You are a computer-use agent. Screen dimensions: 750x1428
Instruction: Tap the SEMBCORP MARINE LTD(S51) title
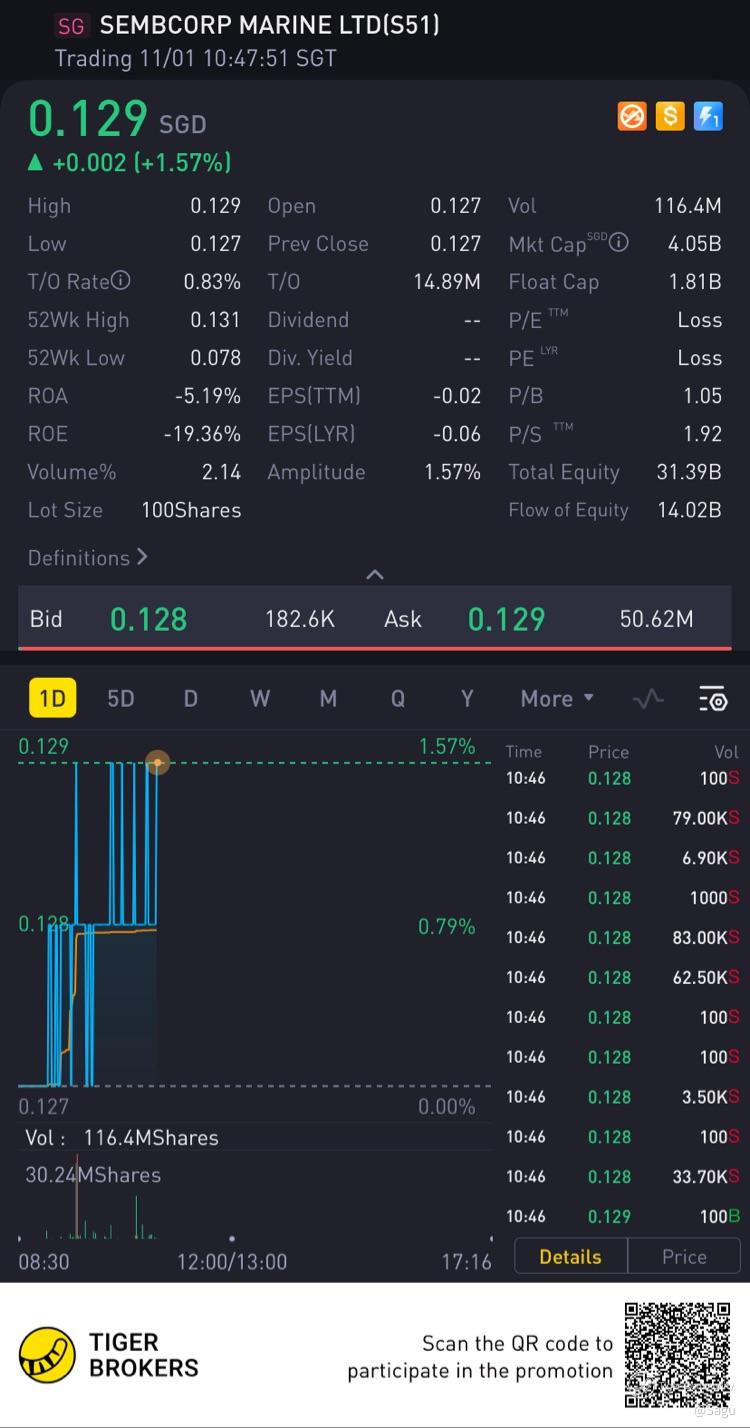tap(269, 25)
